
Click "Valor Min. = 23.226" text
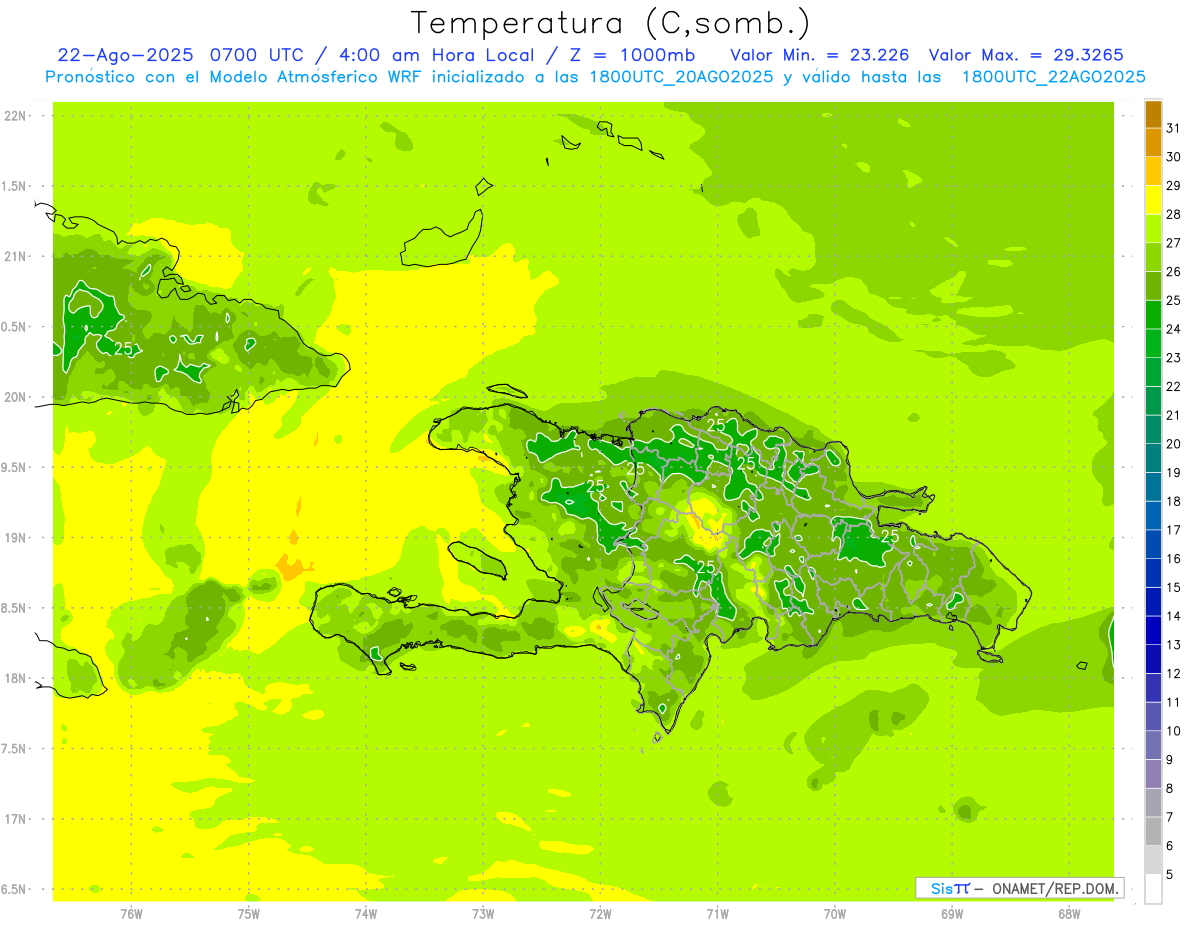click(820, 54)
